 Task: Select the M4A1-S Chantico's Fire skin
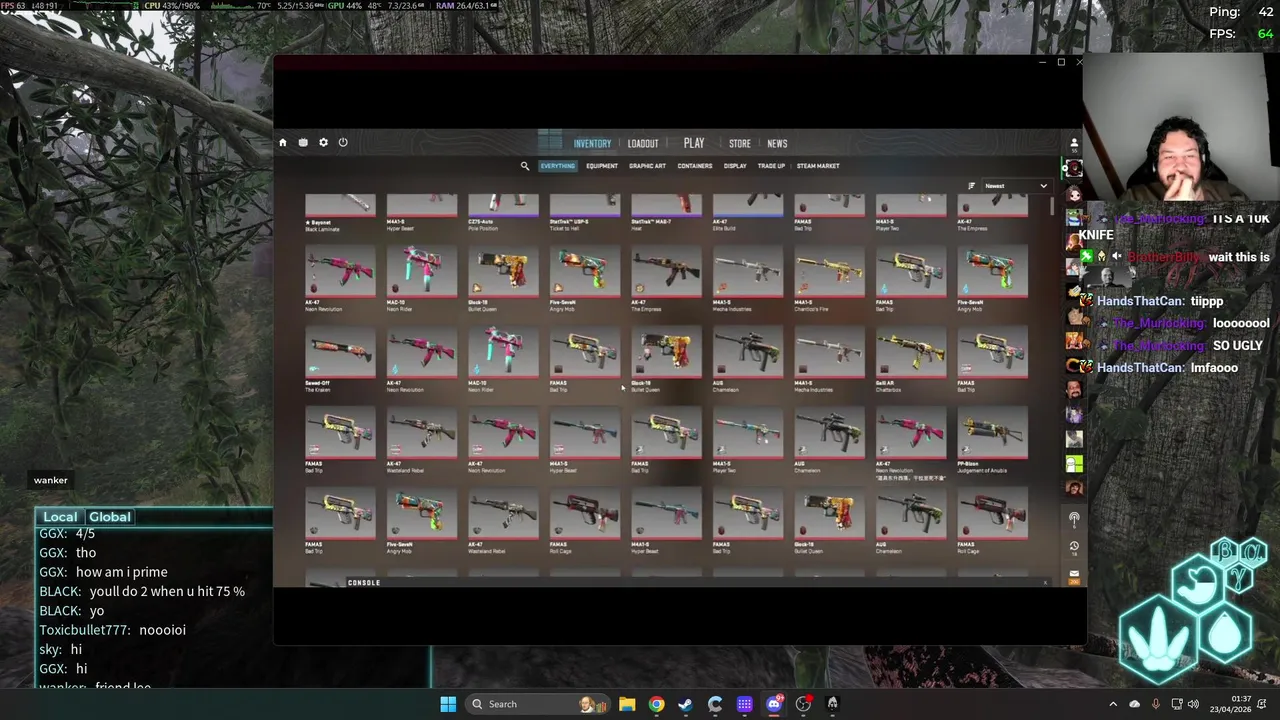pos(830,279)
